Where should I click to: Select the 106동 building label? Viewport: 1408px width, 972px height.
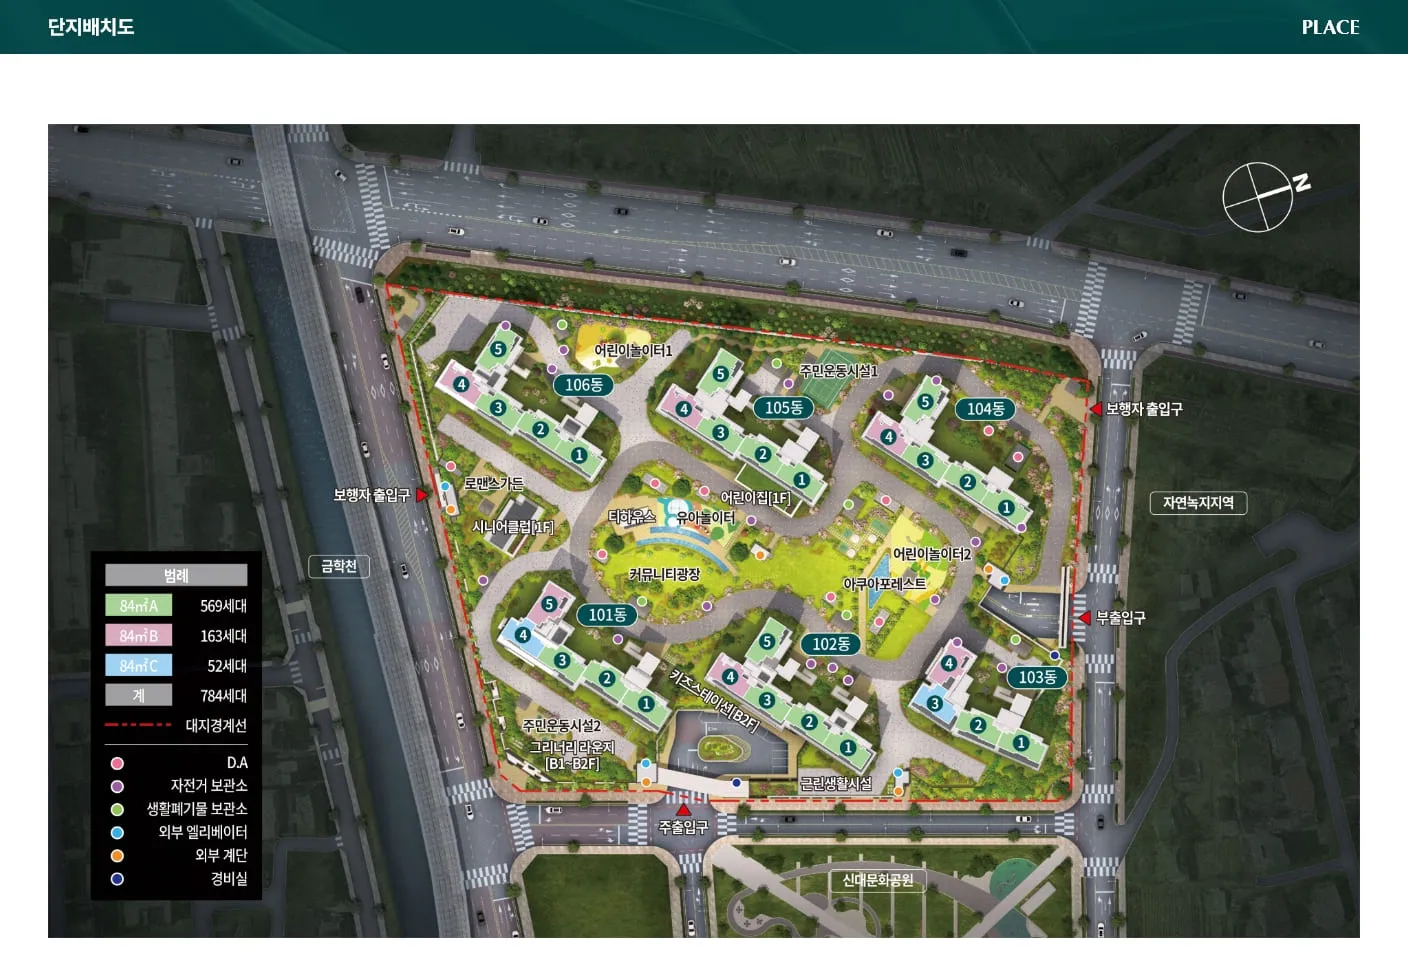[584, 385]
